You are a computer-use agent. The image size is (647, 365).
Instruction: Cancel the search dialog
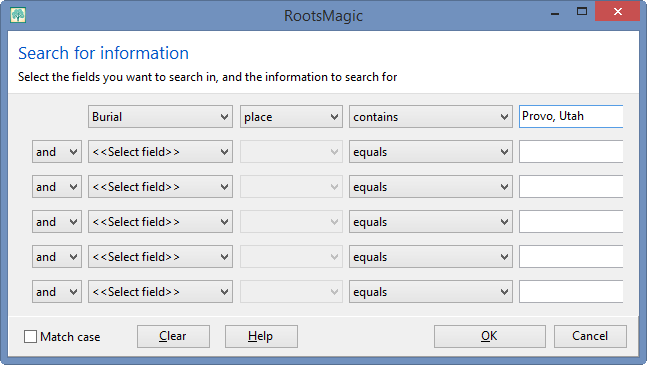point(590,337)
